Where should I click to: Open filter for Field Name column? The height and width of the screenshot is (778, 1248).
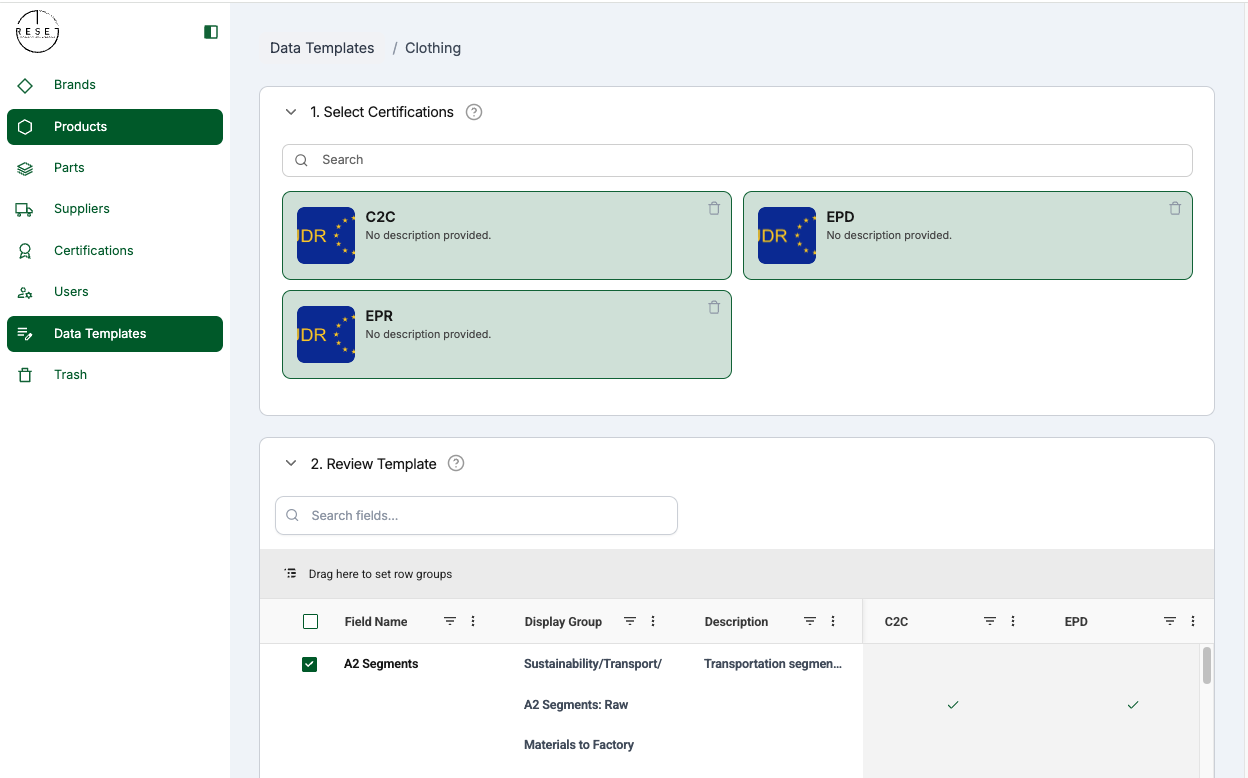tap(450, 621)
